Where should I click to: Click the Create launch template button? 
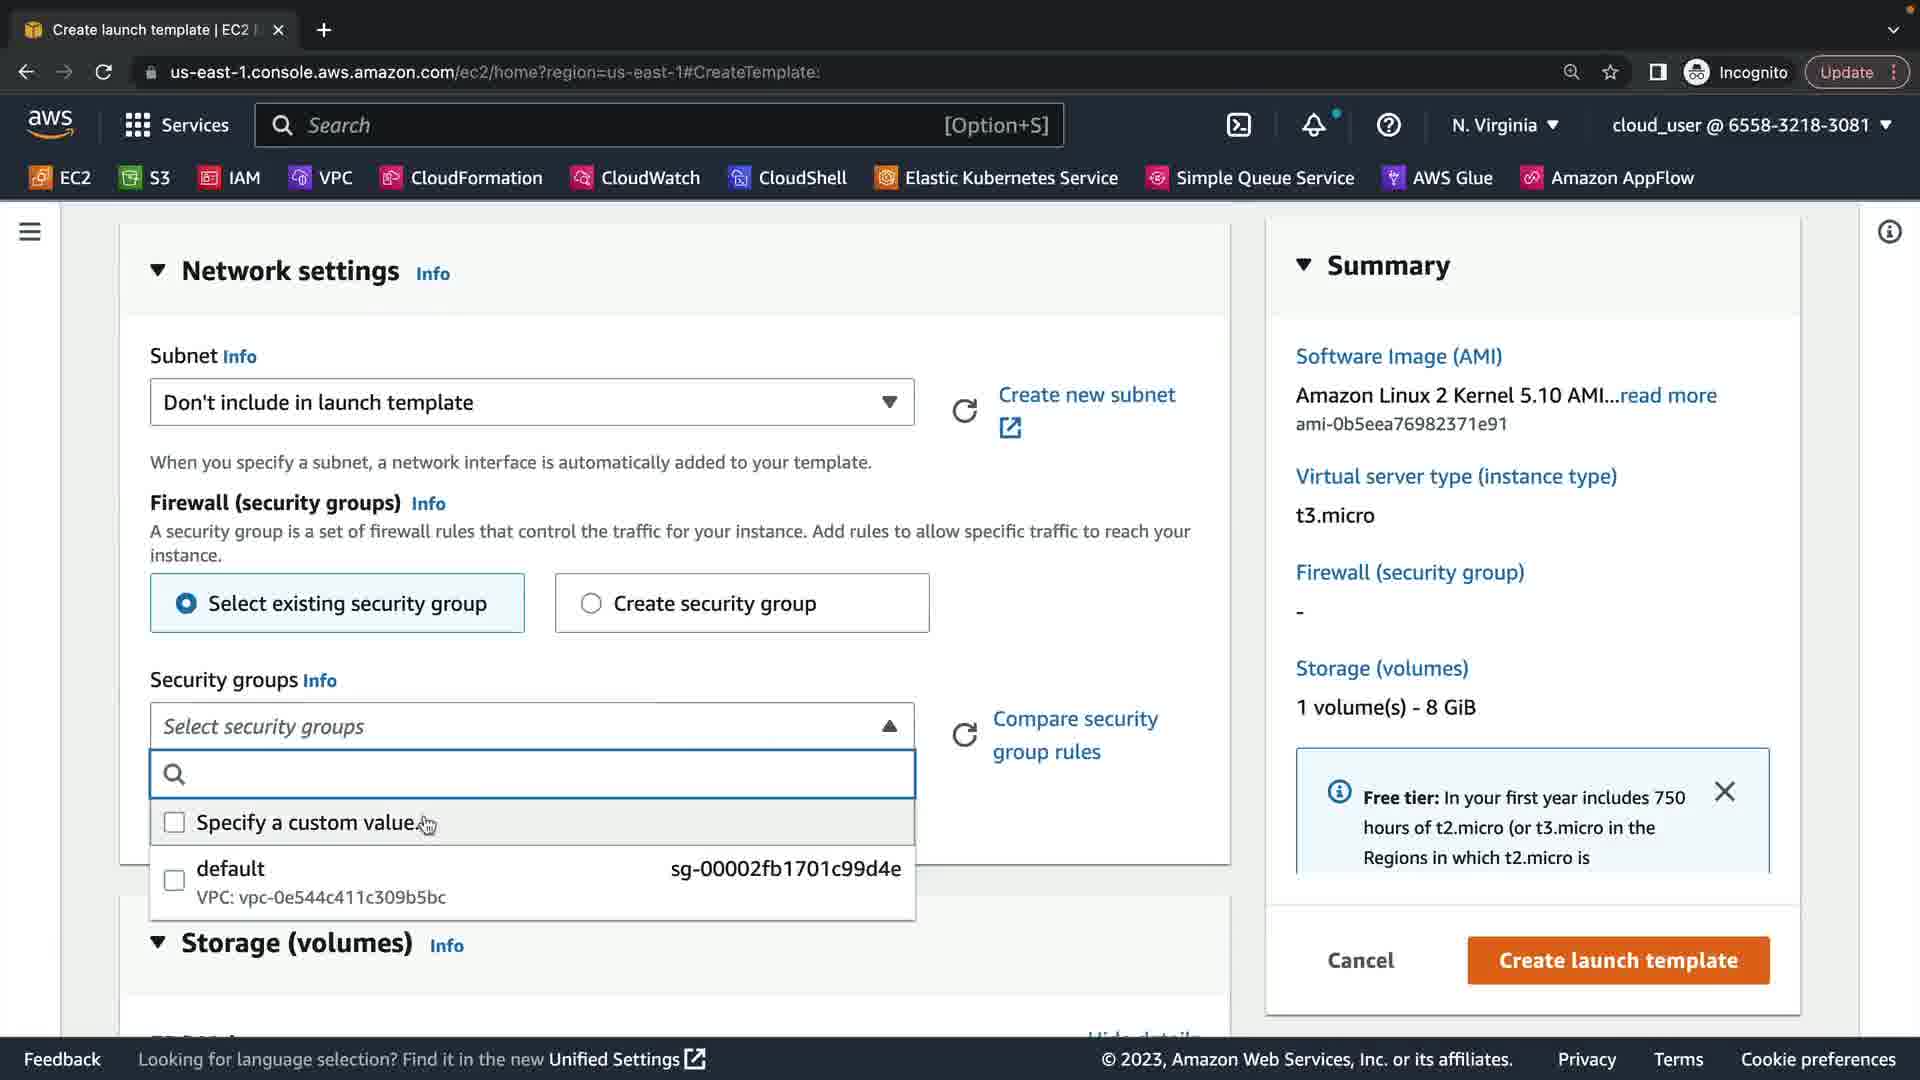tap(1617, 960)
